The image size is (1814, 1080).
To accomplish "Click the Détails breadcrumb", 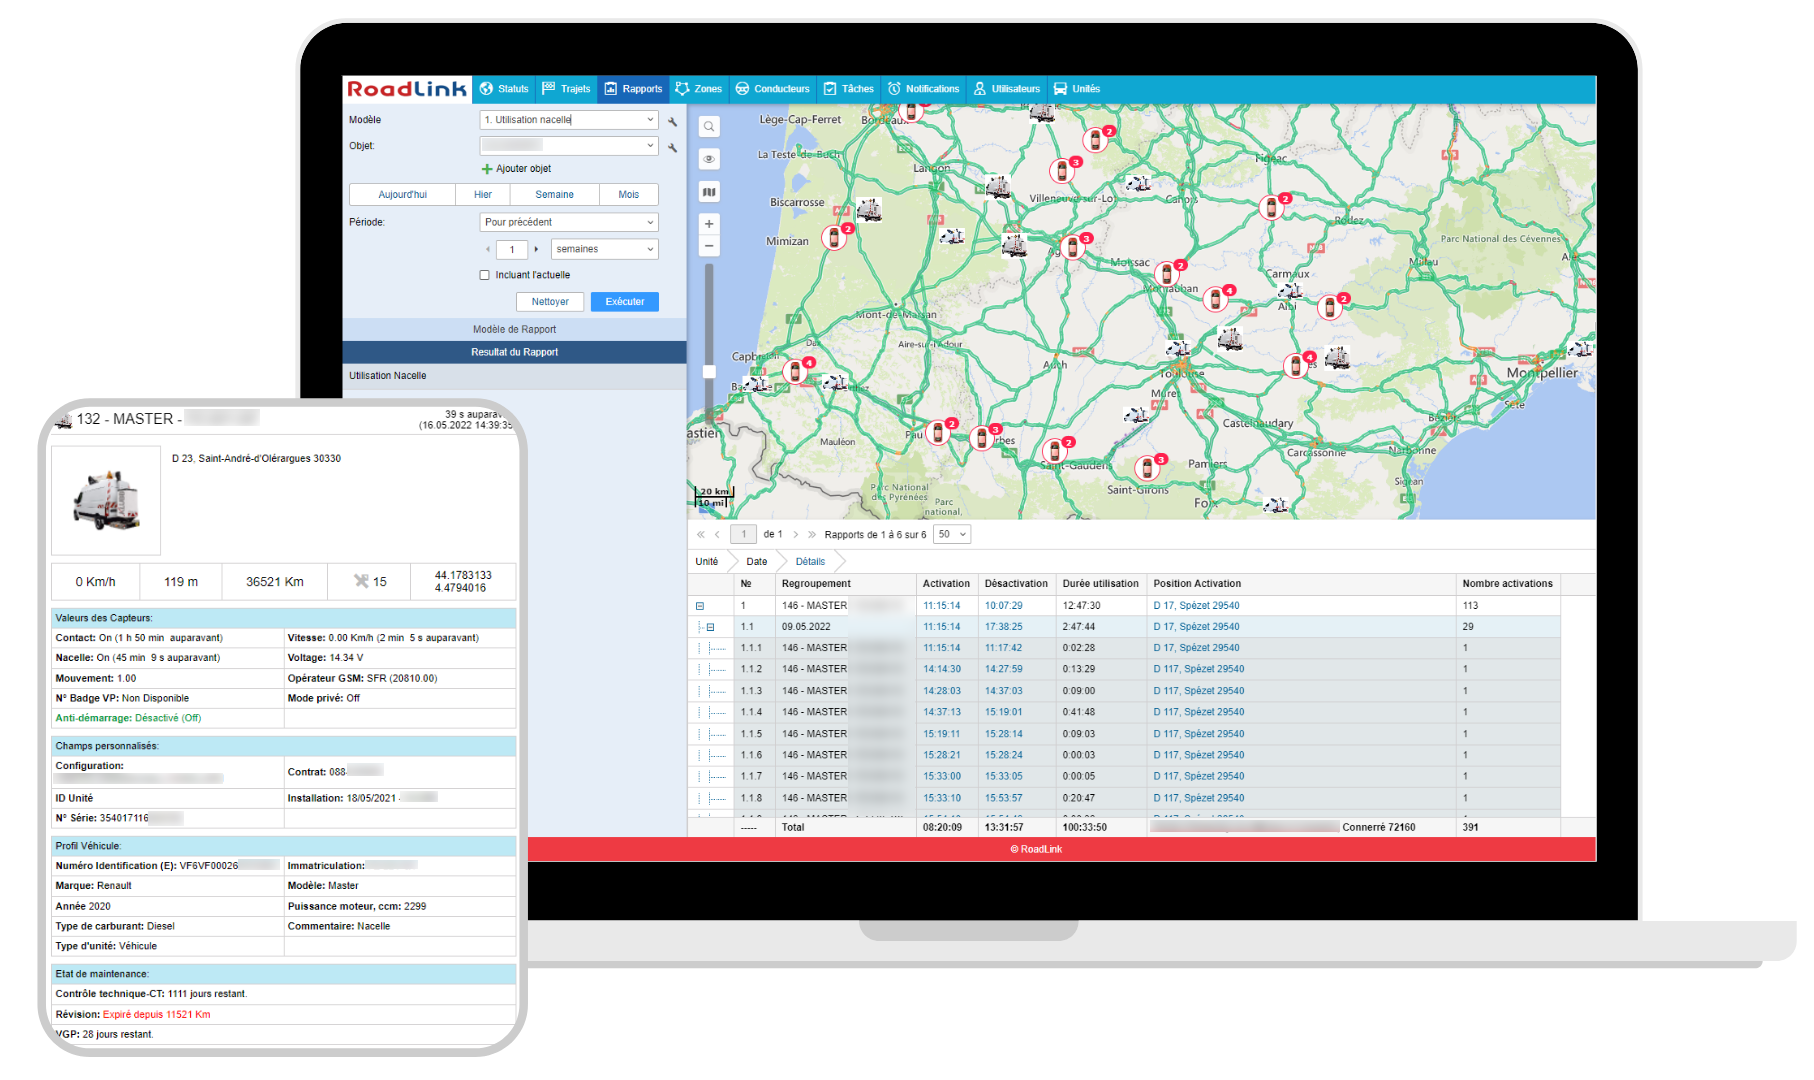I will point(811,562).
